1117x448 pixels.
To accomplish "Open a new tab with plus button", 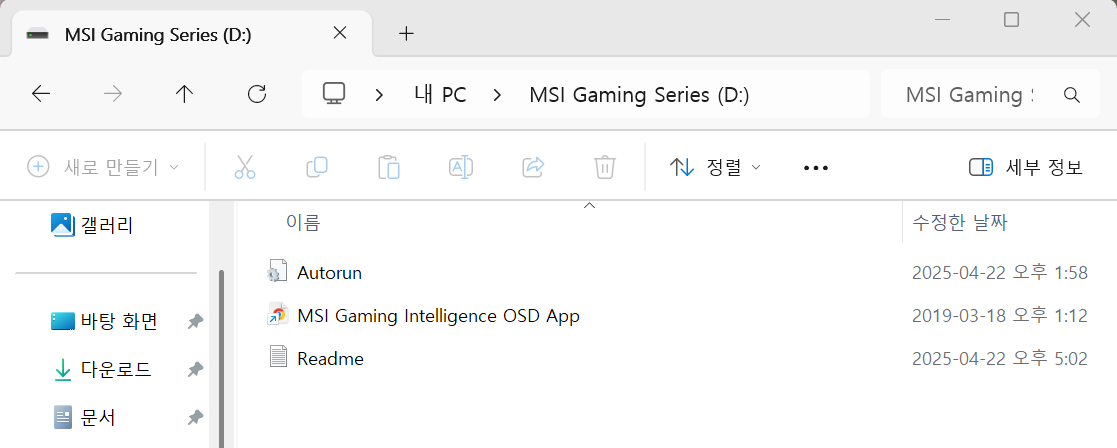I will (406, 33).
